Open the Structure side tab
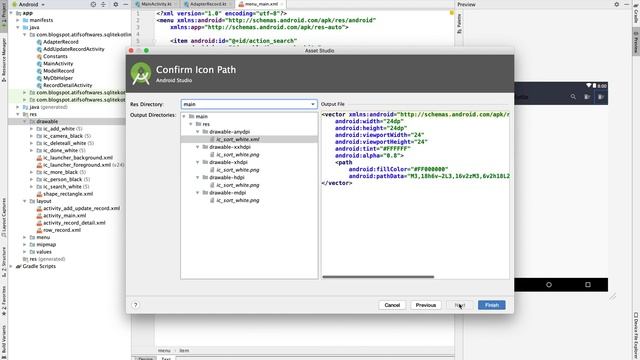The height and width of the screenshot is (360, 640). point(4,262)
